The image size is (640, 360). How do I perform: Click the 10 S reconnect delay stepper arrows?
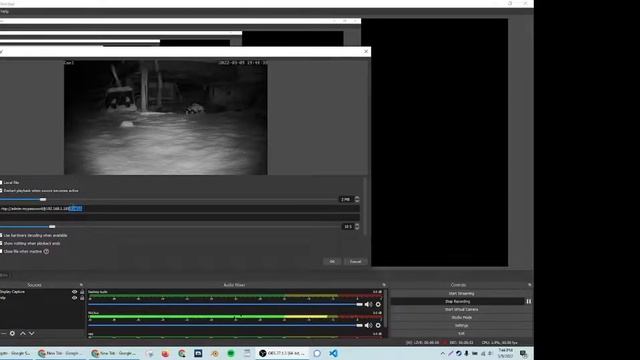pos(357,227)
